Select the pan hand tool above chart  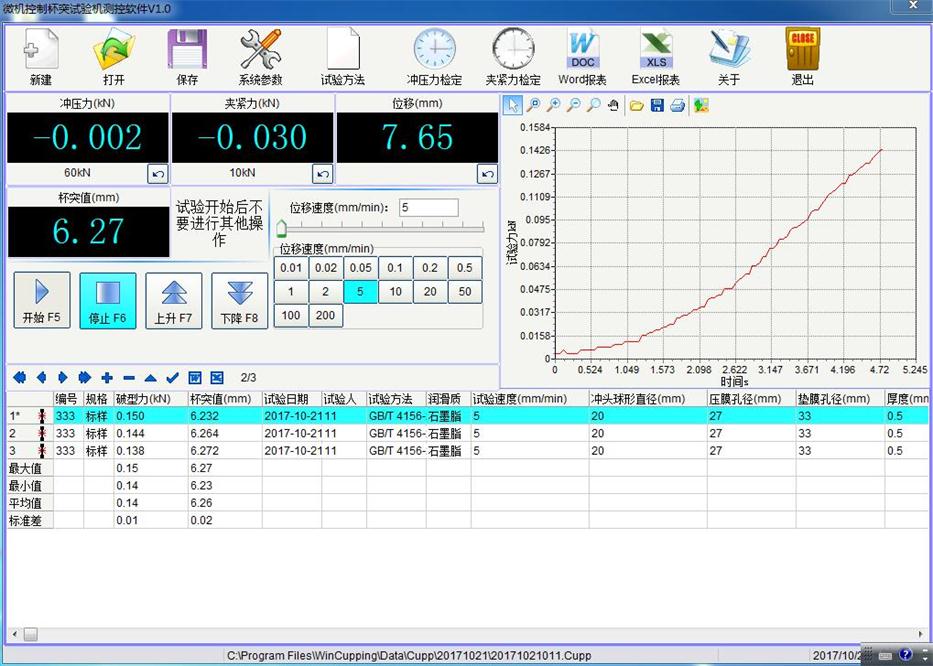613,105
